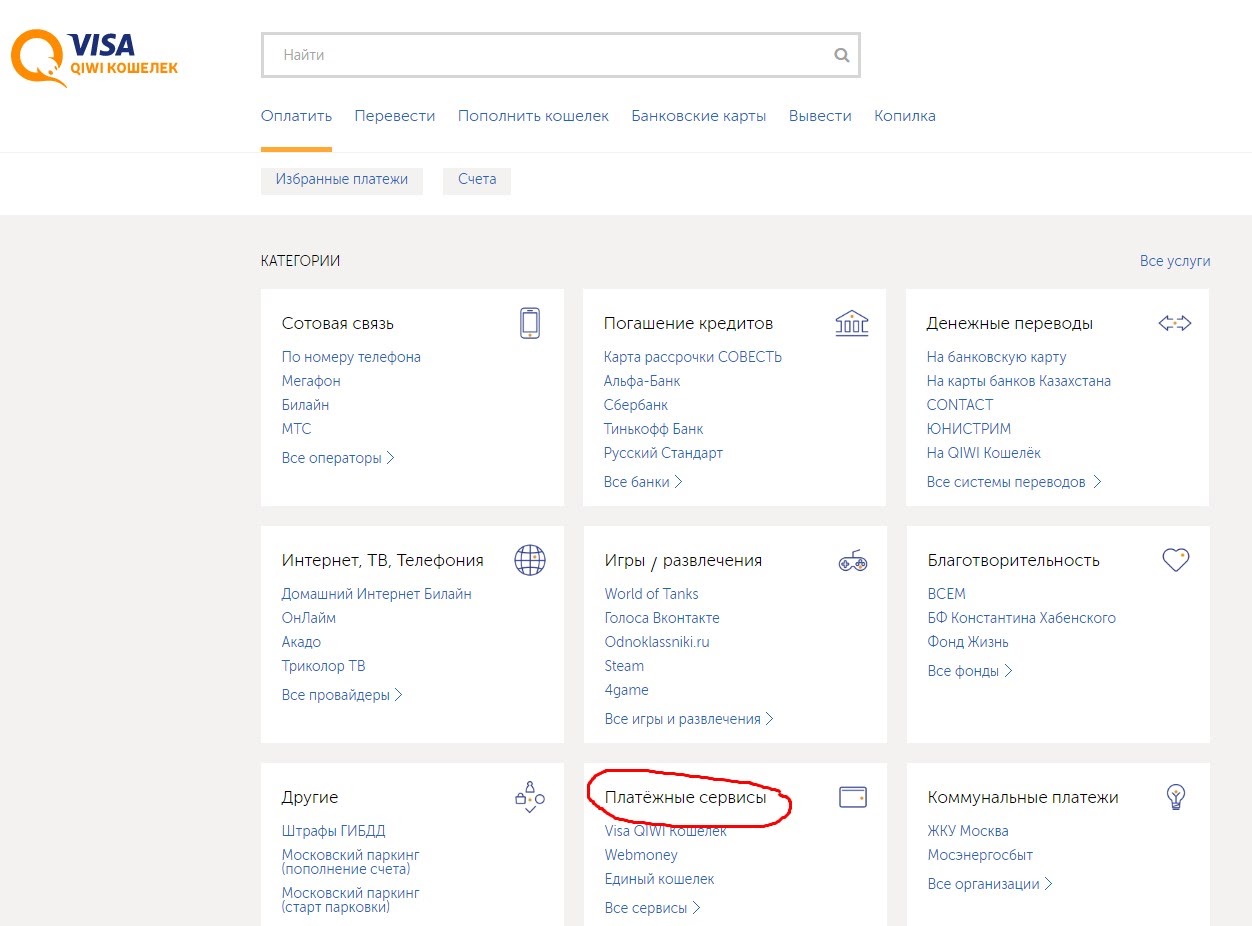Viewport: 1252px width, 926px height.
Task: Open the Пополнить кошелек tab
Action: click(533, 116)
